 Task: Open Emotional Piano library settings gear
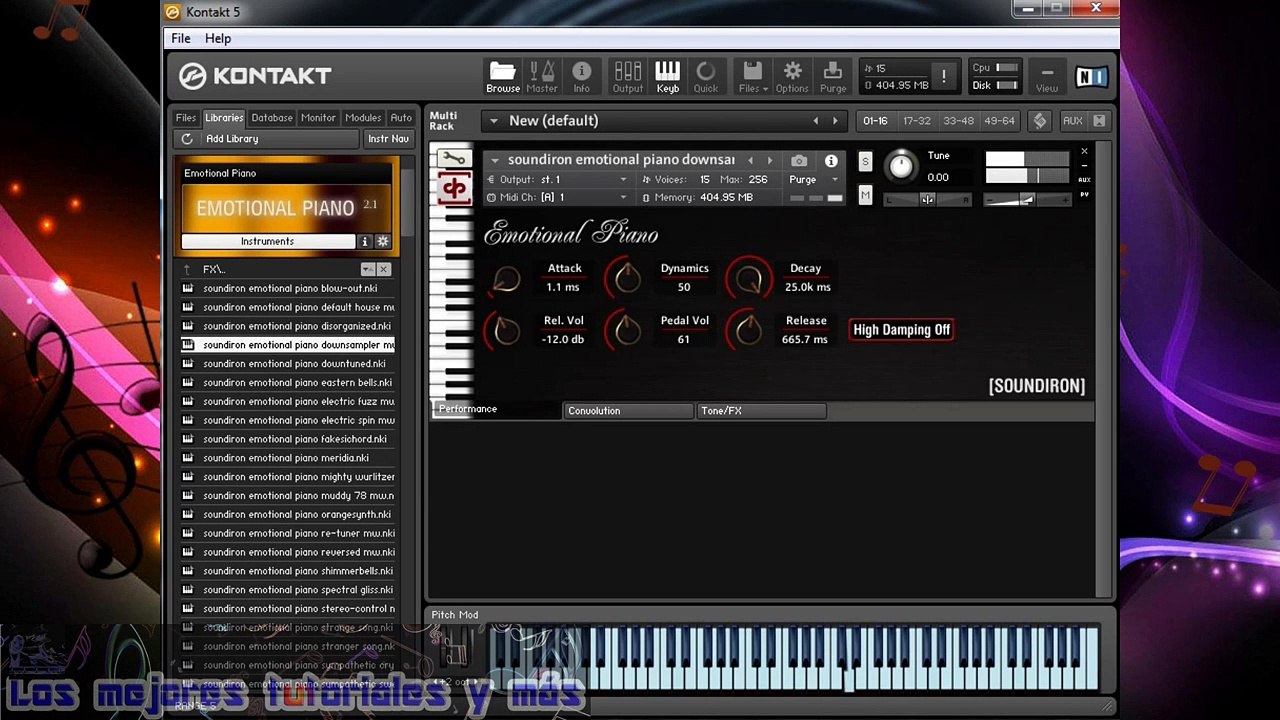383,241
